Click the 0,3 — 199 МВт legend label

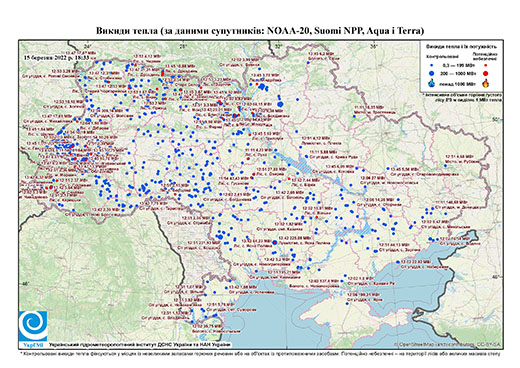[x=458, y=65]
